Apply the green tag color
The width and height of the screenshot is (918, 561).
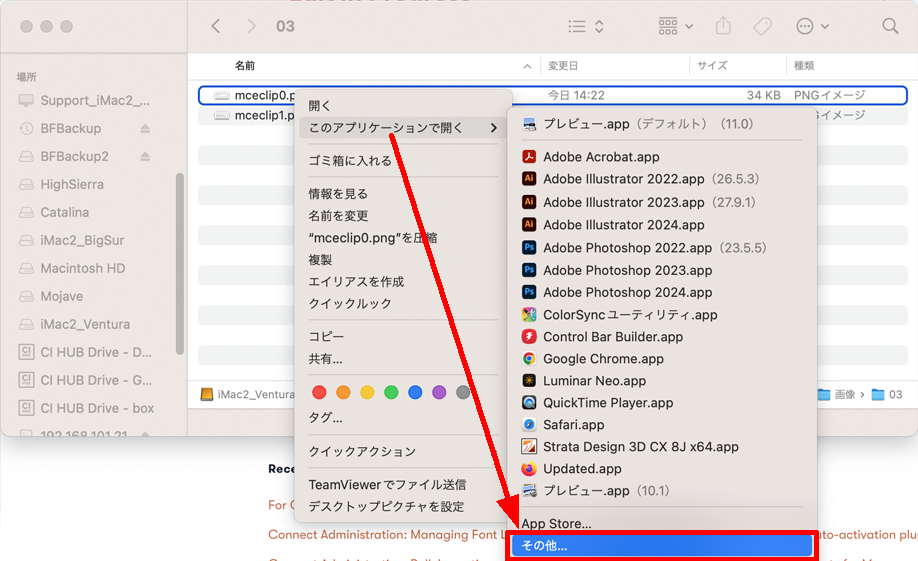391,392
